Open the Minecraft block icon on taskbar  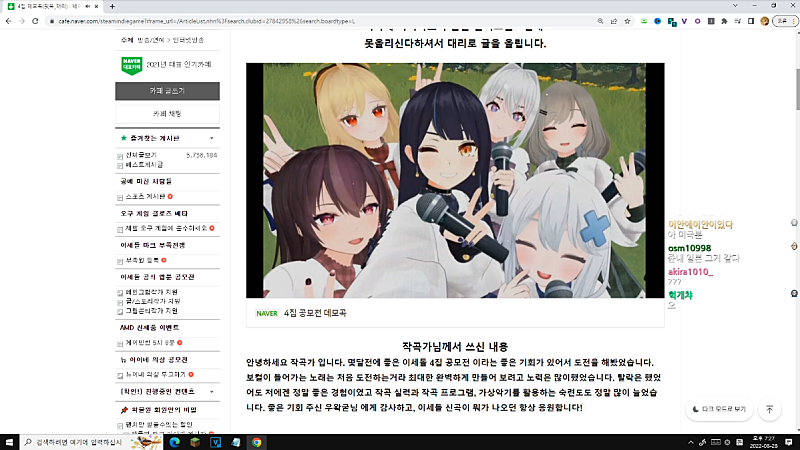point(195,442)
